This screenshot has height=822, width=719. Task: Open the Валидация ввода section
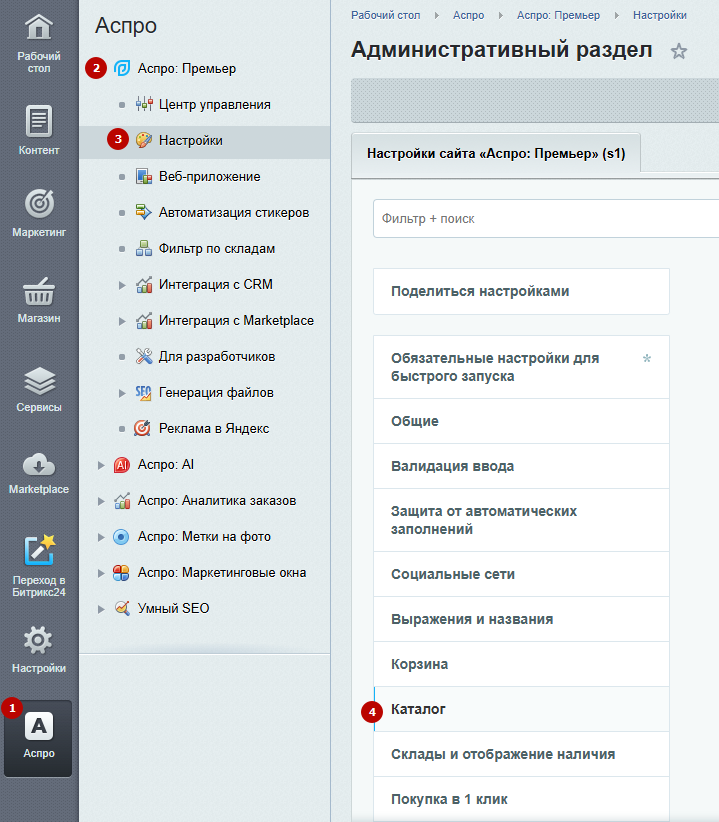click(x=521, y=466)
